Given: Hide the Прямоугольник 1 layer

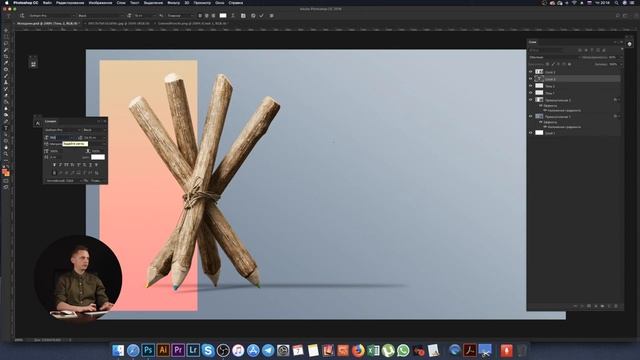Looking at the screenshot, I should pyautogui.click(x=531, y=116).
